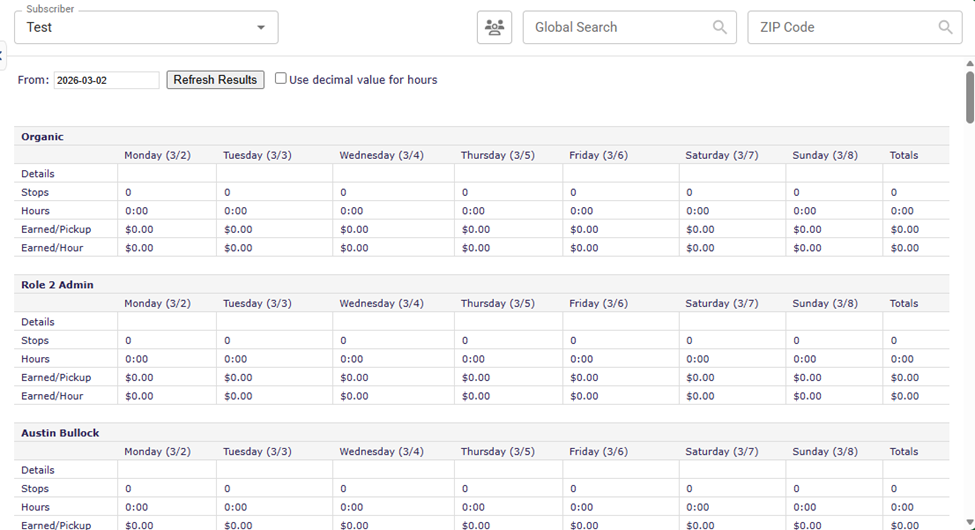The height and width of the screenshot is (530, 975).
Task: Click the sidebar handle on left edge
Action: coord(3,54)
